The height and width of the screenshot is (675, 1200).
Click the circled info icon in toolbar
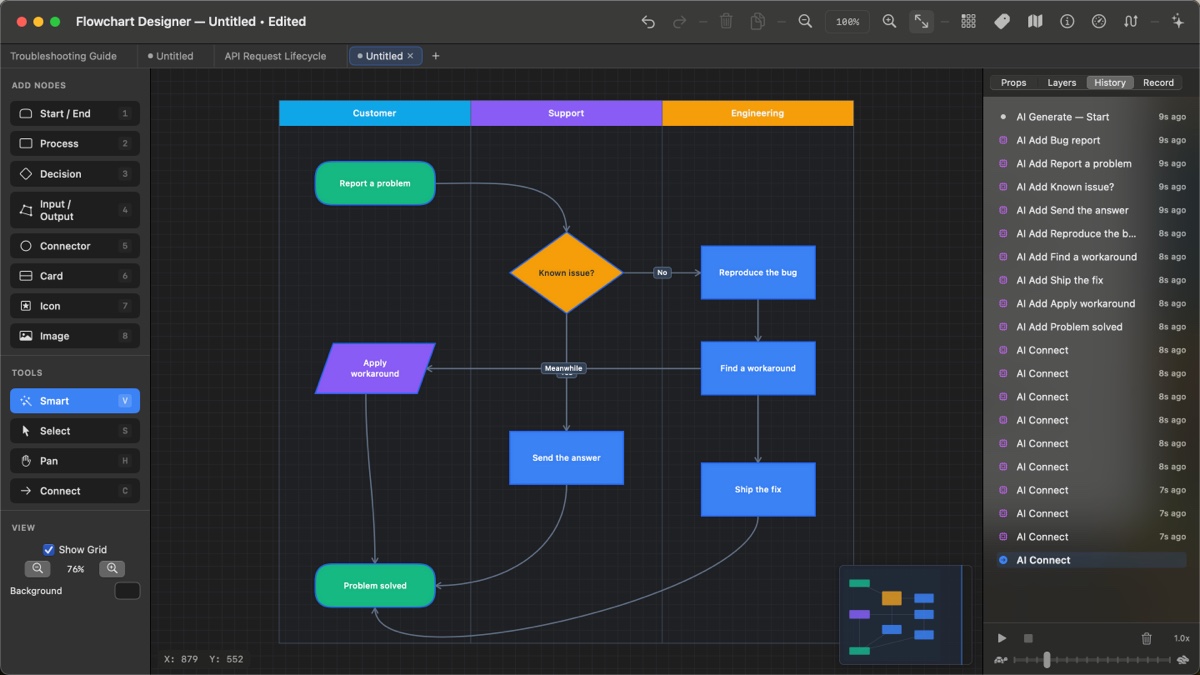tap(1067, 21)
